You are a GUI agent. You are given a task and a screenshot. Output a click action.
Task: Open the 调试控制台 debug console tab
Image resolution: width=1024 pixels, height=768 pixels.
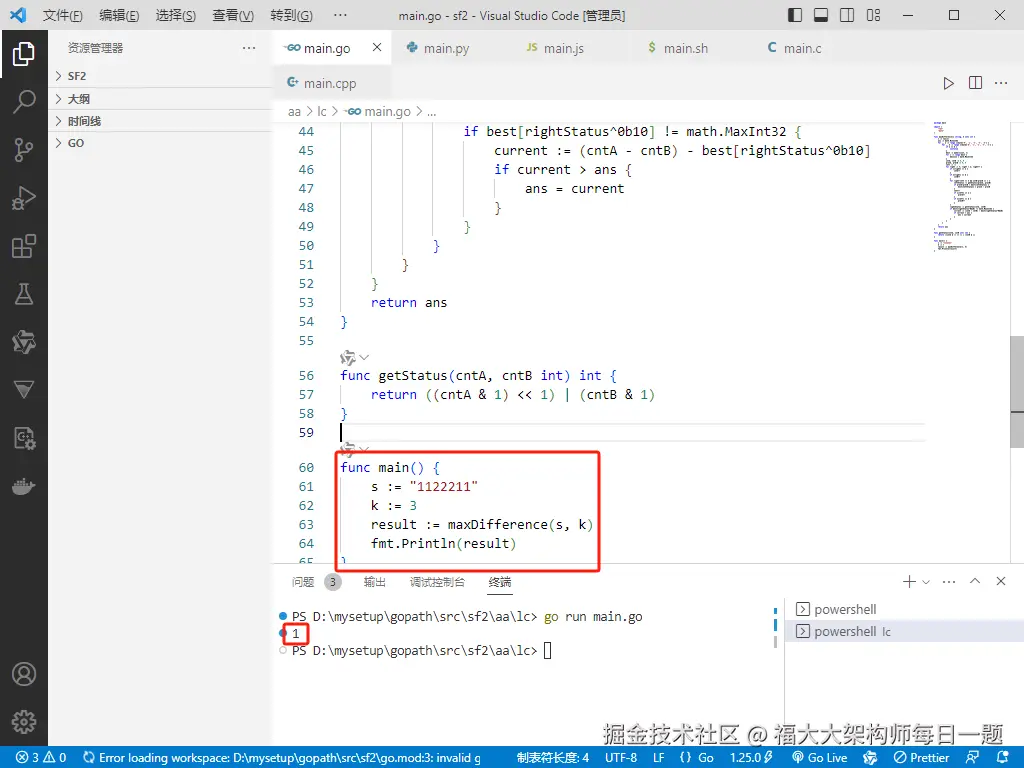(437, 582)
